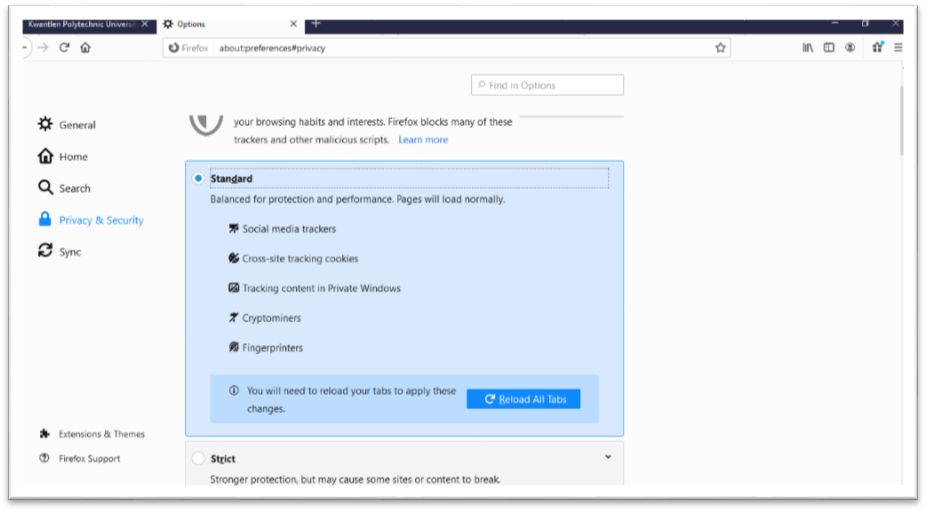The height and width of the screenshot is (512, 928).
Task: Bookmark this page with the star icon
Action: tap(720, 48)
